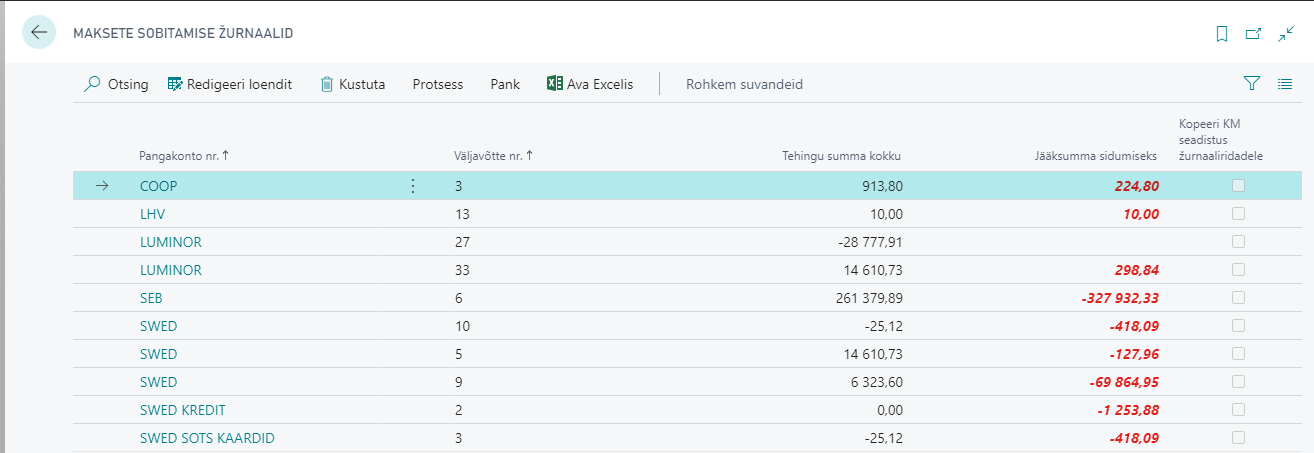Enable the checkbox in LHV row
Image resolution: width=1314 pixels, height=453 pixels.
[1239, 214]
